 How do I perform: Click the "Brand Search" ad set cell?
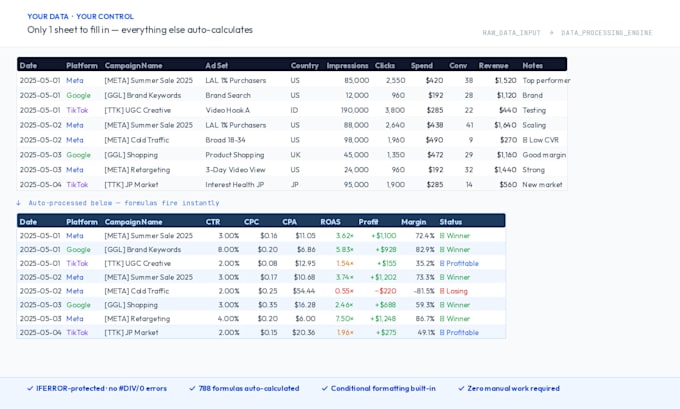(228, 95)
